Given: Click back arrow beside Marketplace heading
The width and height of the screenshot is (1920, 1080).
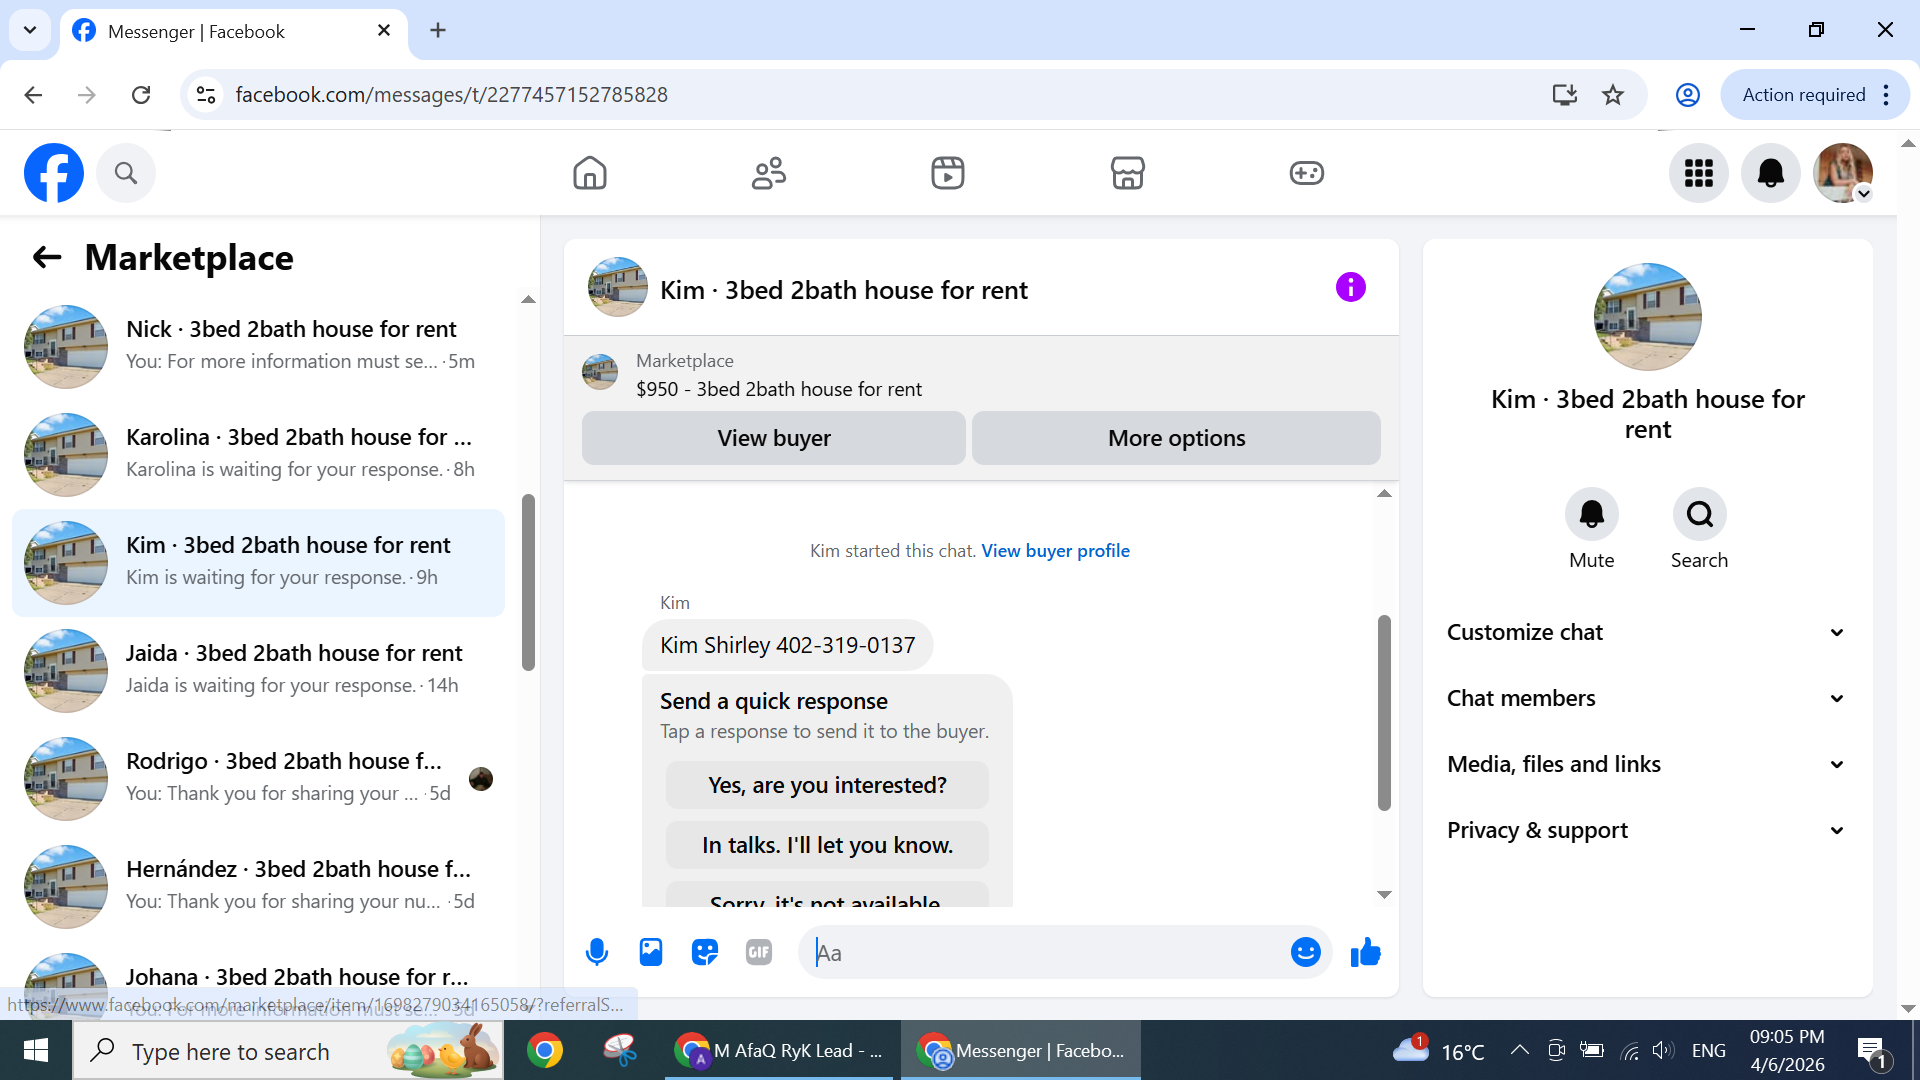Looking at the screenshot, I should [x=47, y=258].
